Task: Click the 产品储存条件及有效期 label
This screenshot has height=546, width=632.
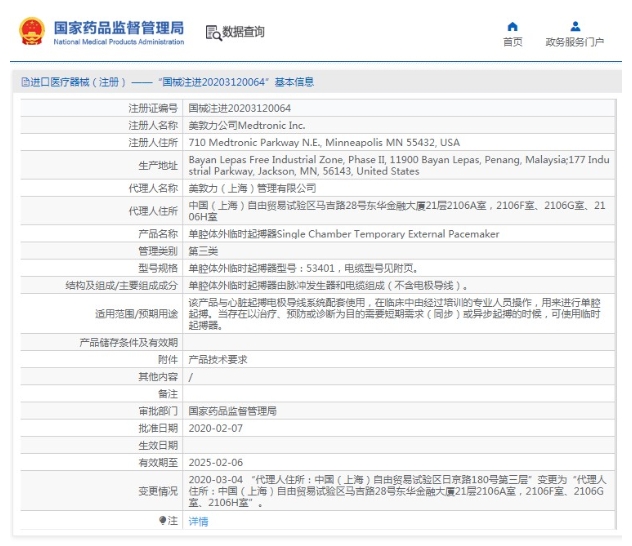Action: click(129, 343)
